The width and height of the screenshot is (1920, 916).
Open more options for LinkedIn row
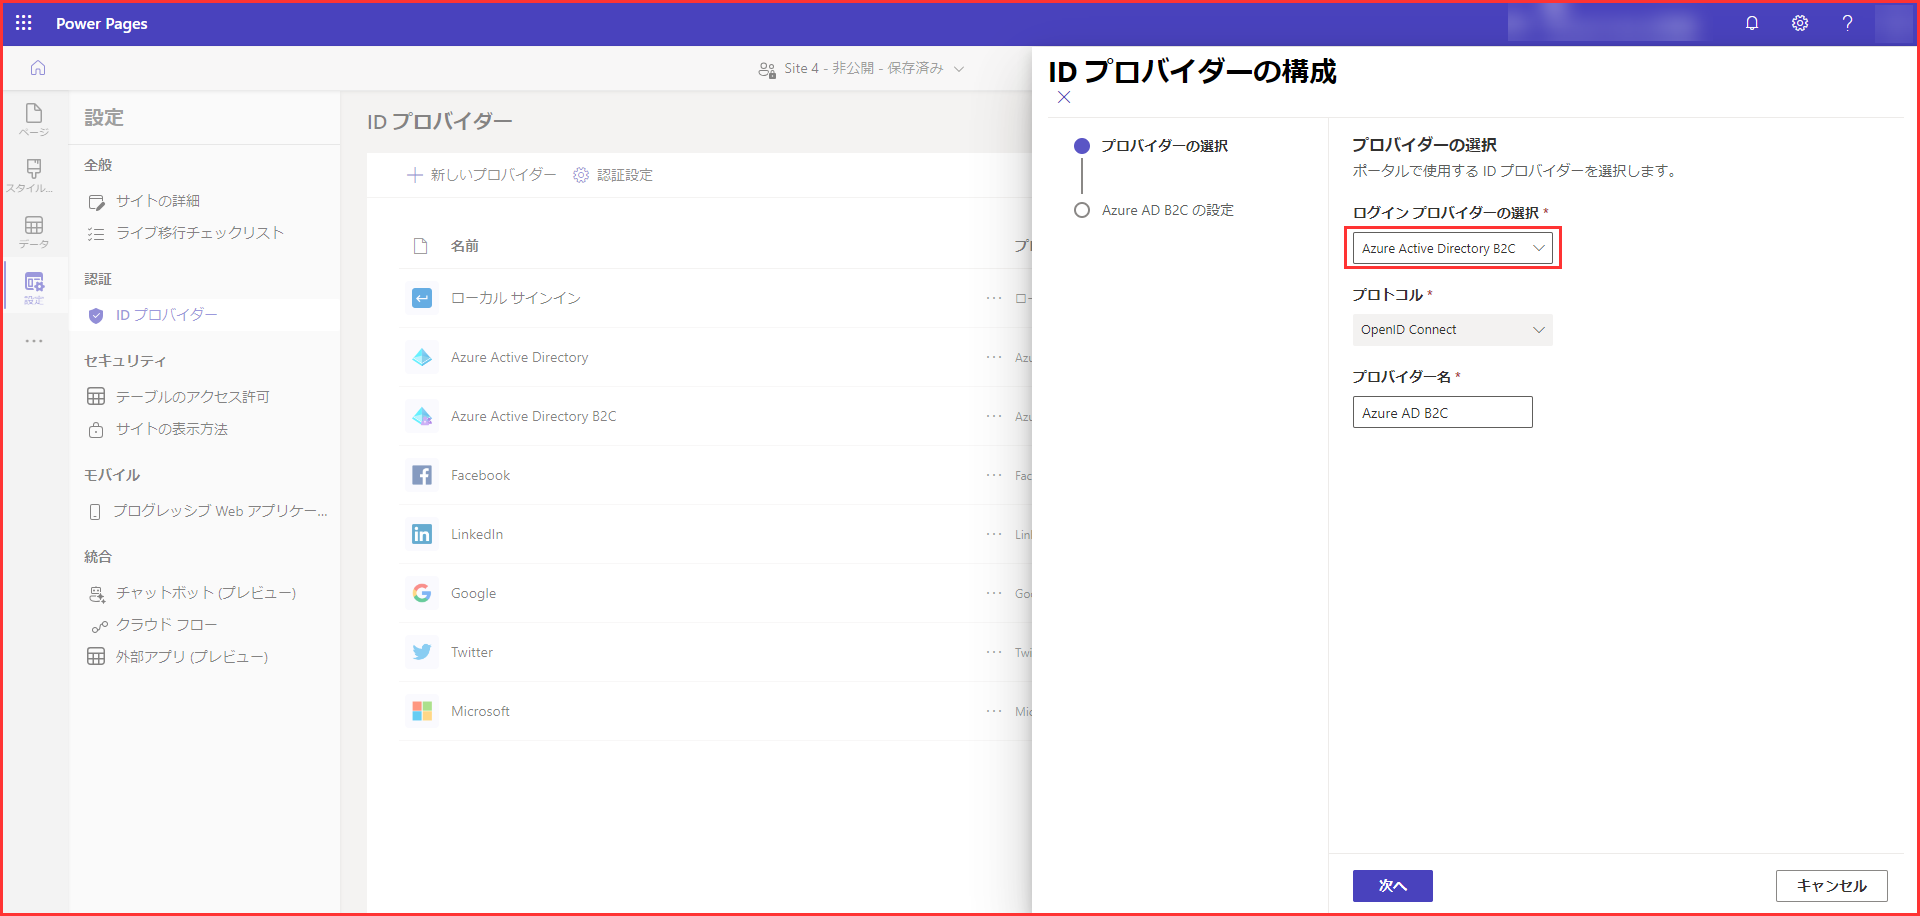[994, 534]
